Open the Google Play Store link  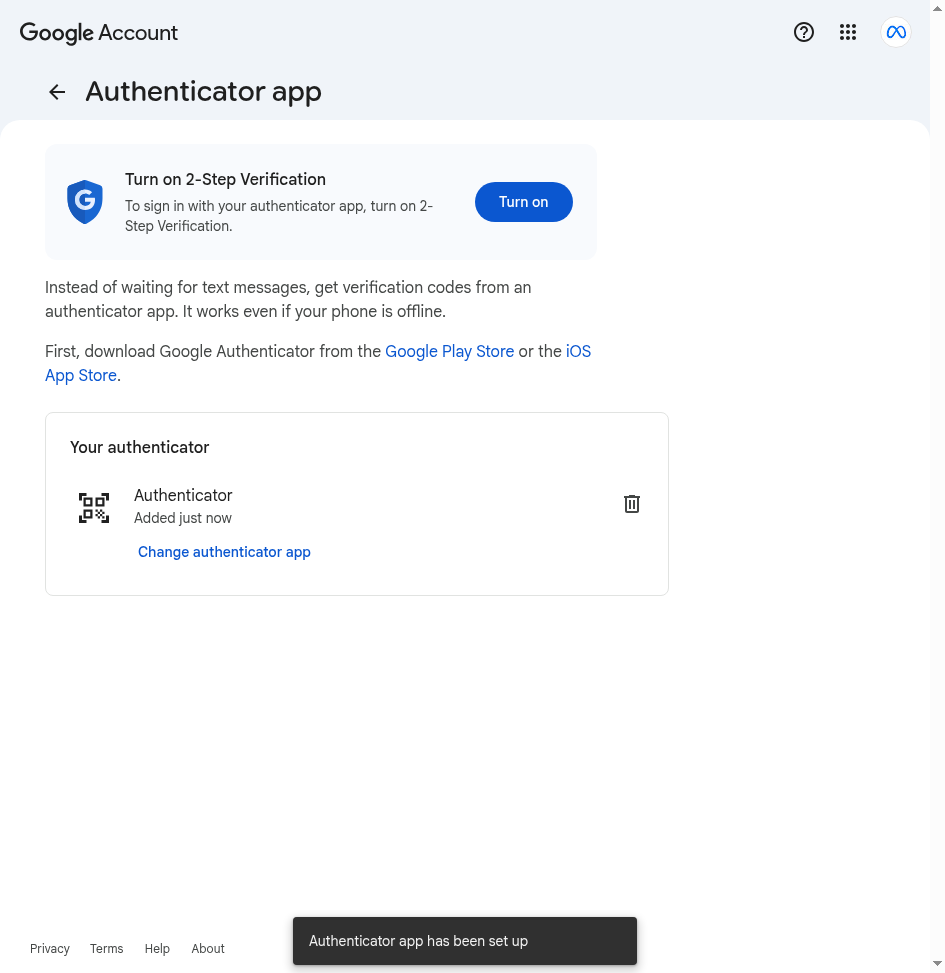pos(449,351)
